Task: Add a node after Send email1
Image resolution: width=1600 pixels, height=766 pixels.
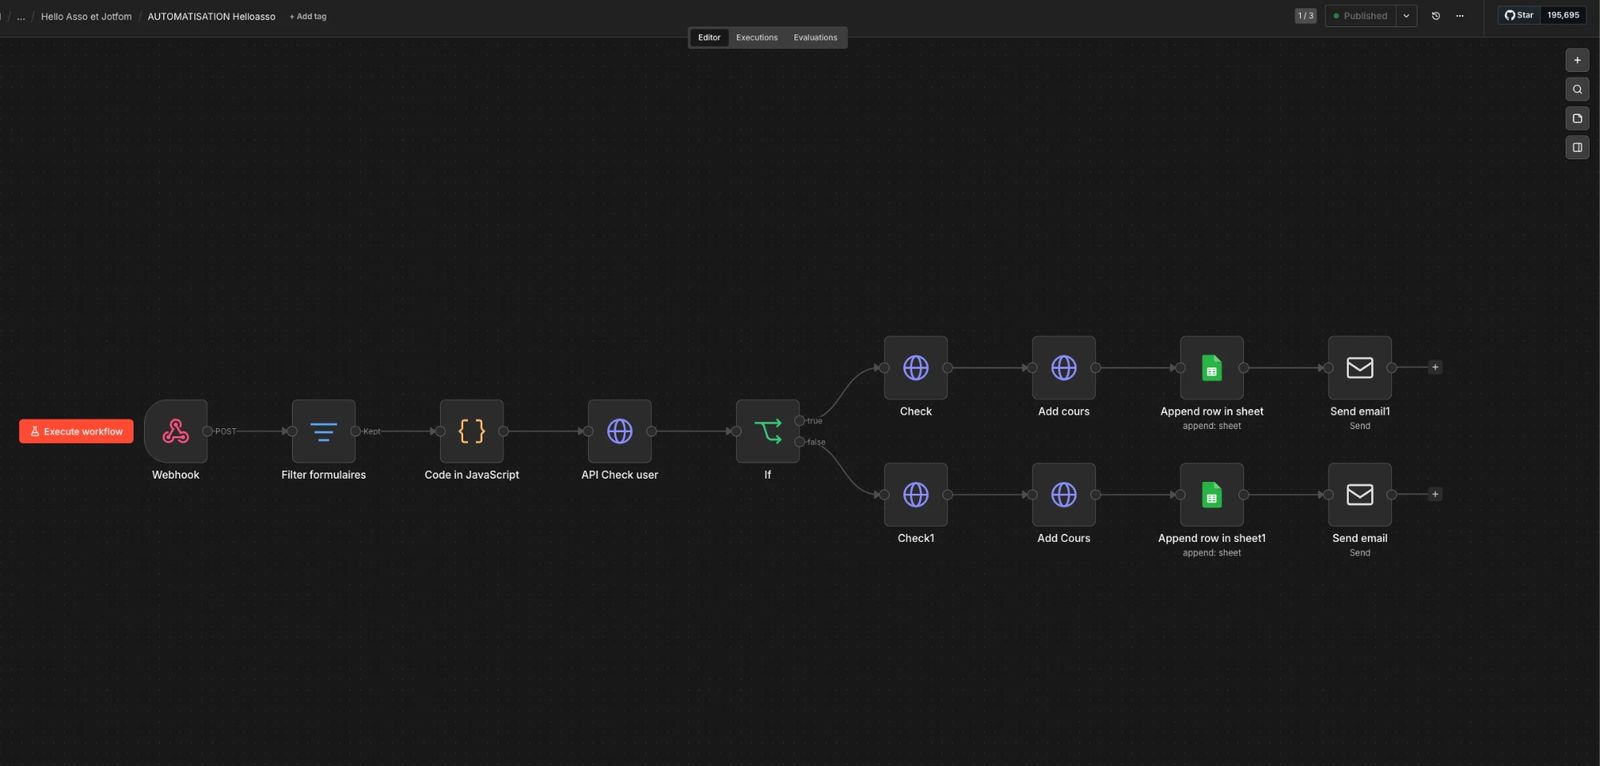Action: [1435, 367]
